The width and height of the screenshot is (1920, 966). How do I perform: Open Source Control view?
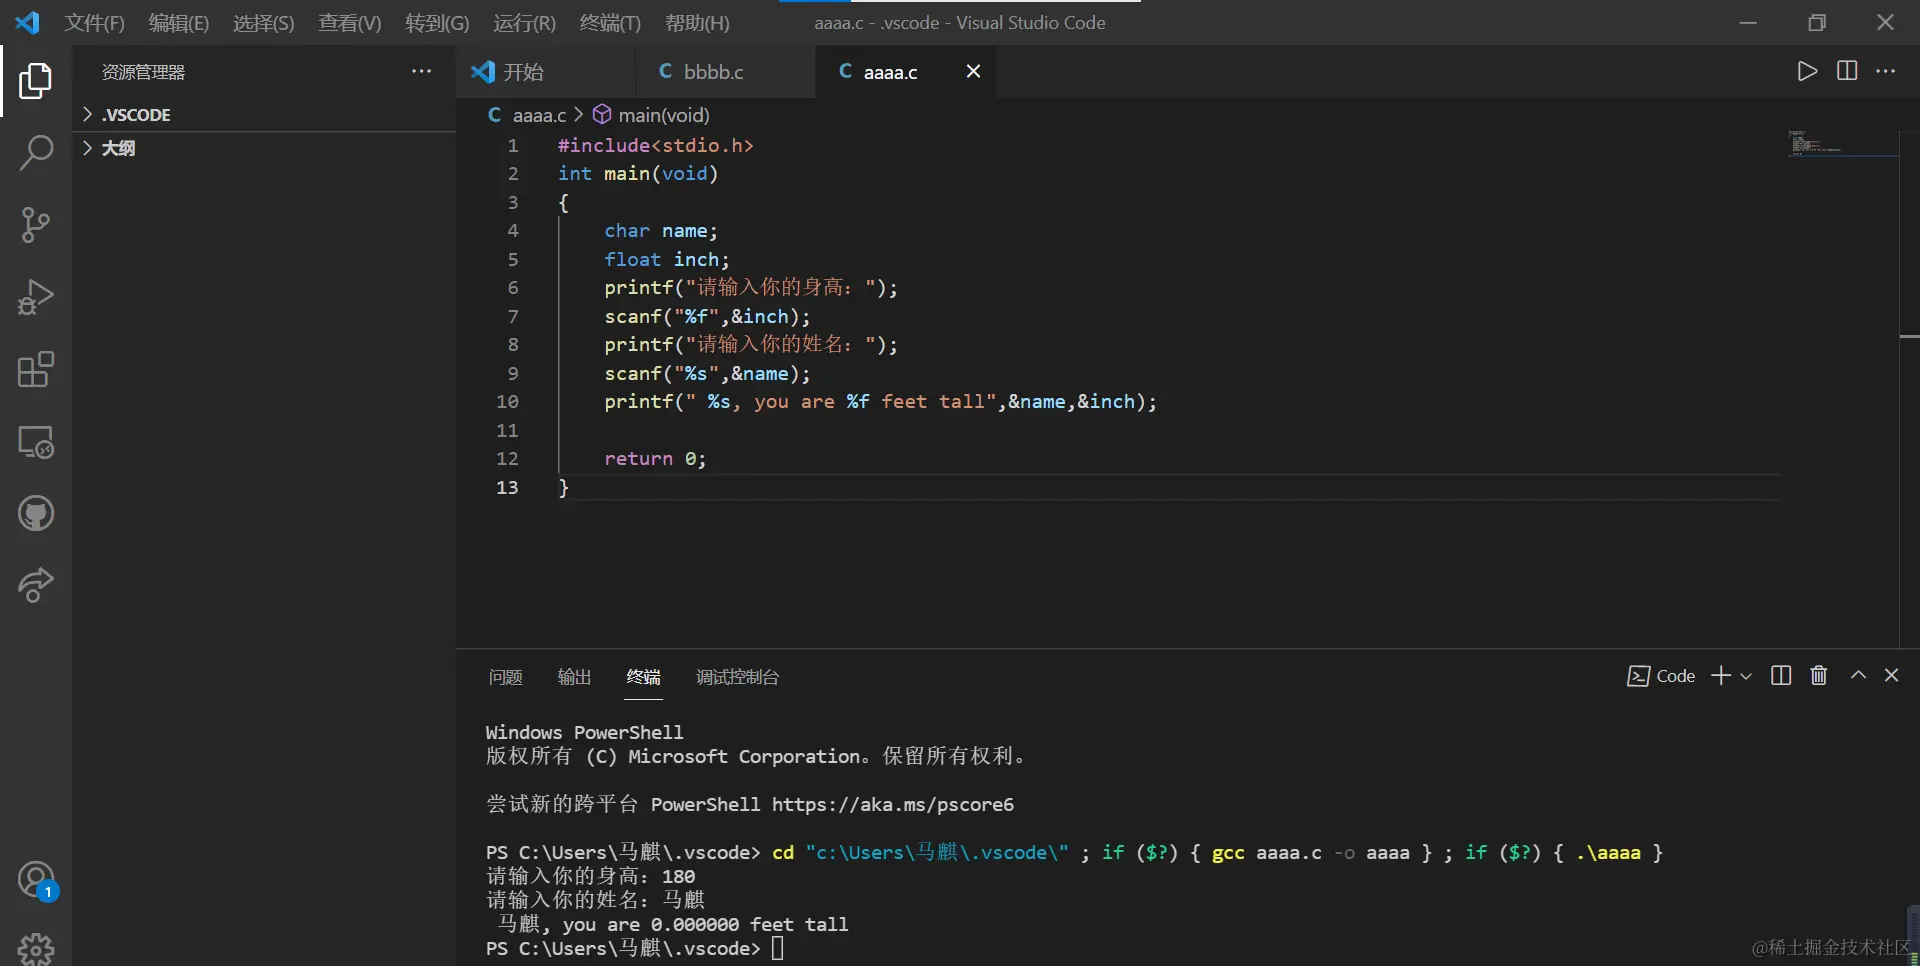pyautogui.click(x=36, y=225)
